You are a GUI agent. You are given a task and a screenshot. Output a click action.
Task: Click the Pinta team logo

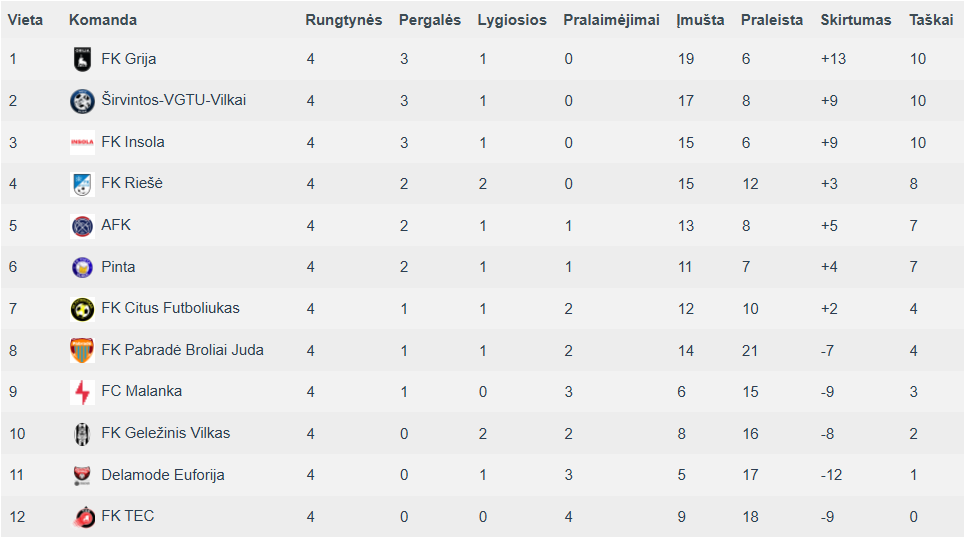point(82,267)
